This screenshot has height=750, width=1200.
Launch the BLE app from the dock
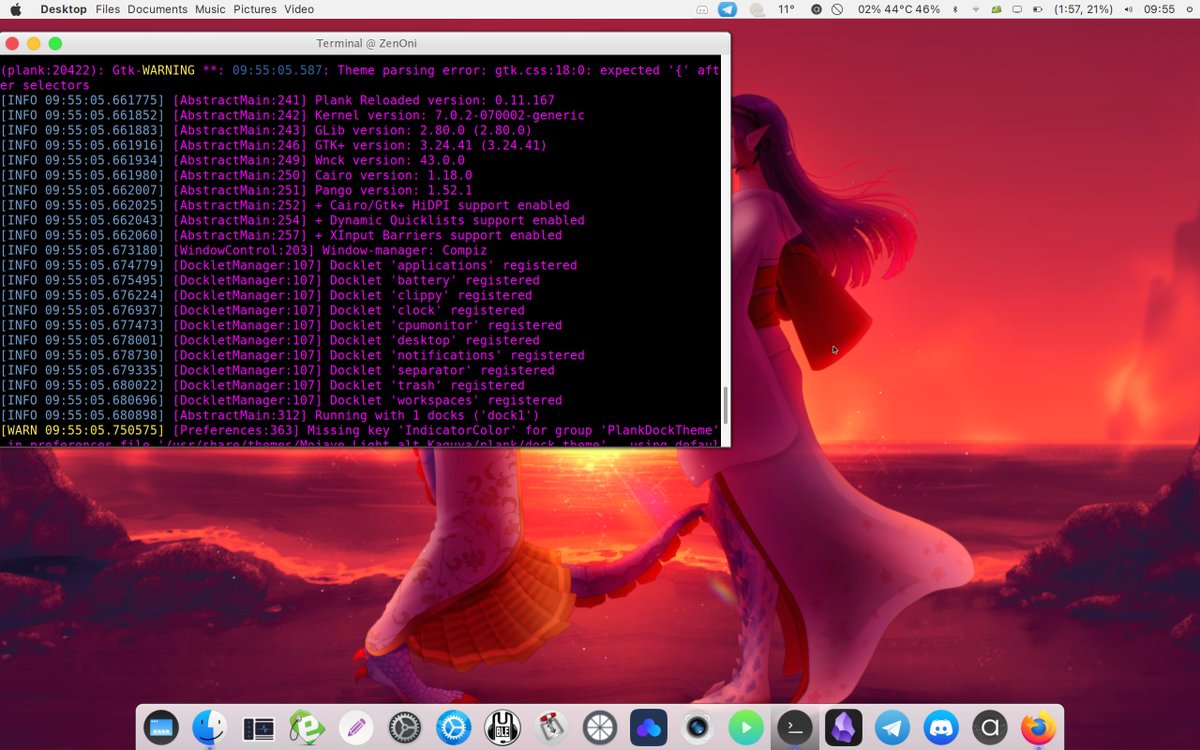point(502,727)
